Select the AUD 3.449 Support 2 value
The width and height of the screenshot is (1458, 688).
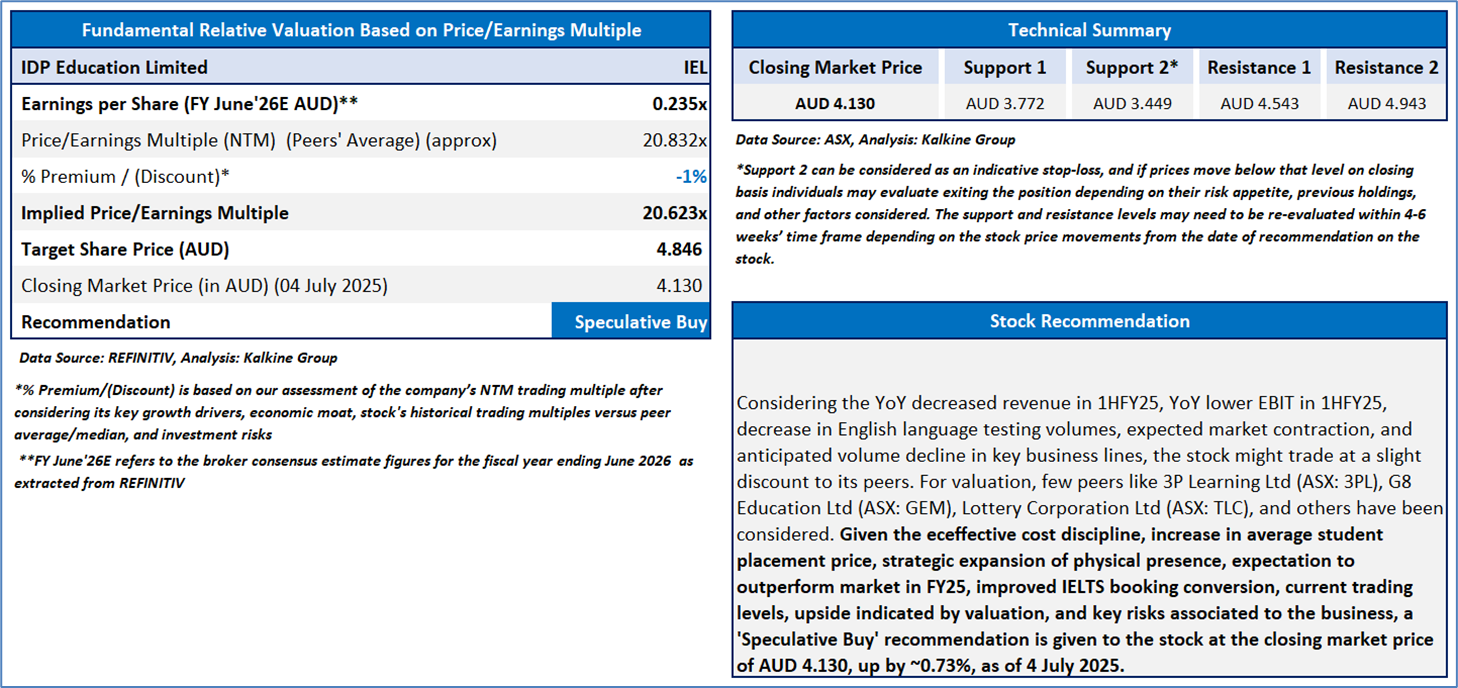pos(1132,103)
